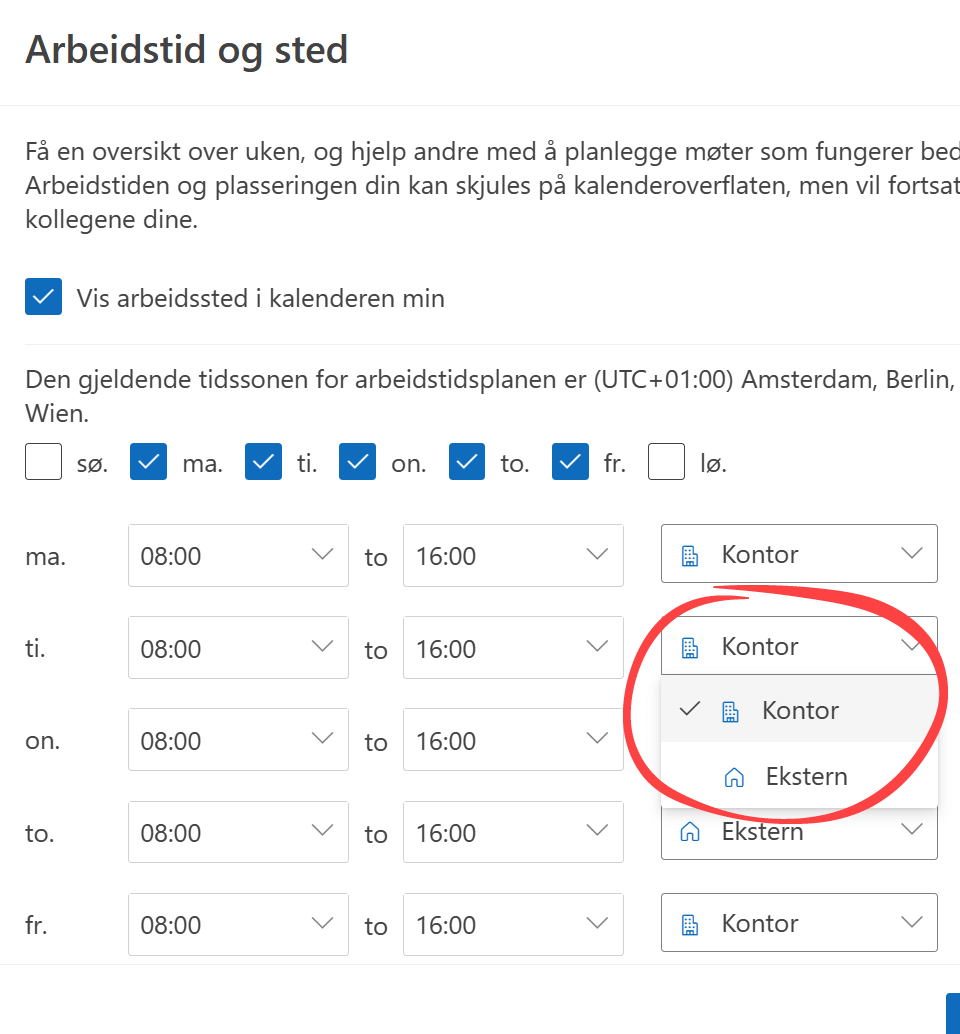Open the ma. 08:00 start time dropdown
Viewport: 960px width, 1034px height.
238,555
